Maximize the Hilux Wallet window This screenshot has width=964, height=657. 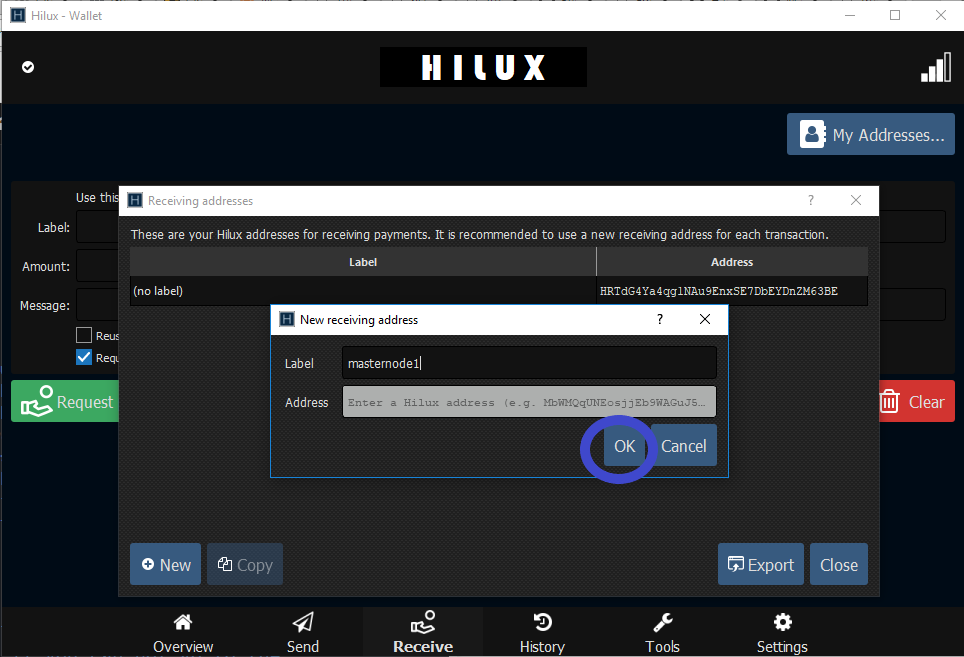(x=895, y=15)
